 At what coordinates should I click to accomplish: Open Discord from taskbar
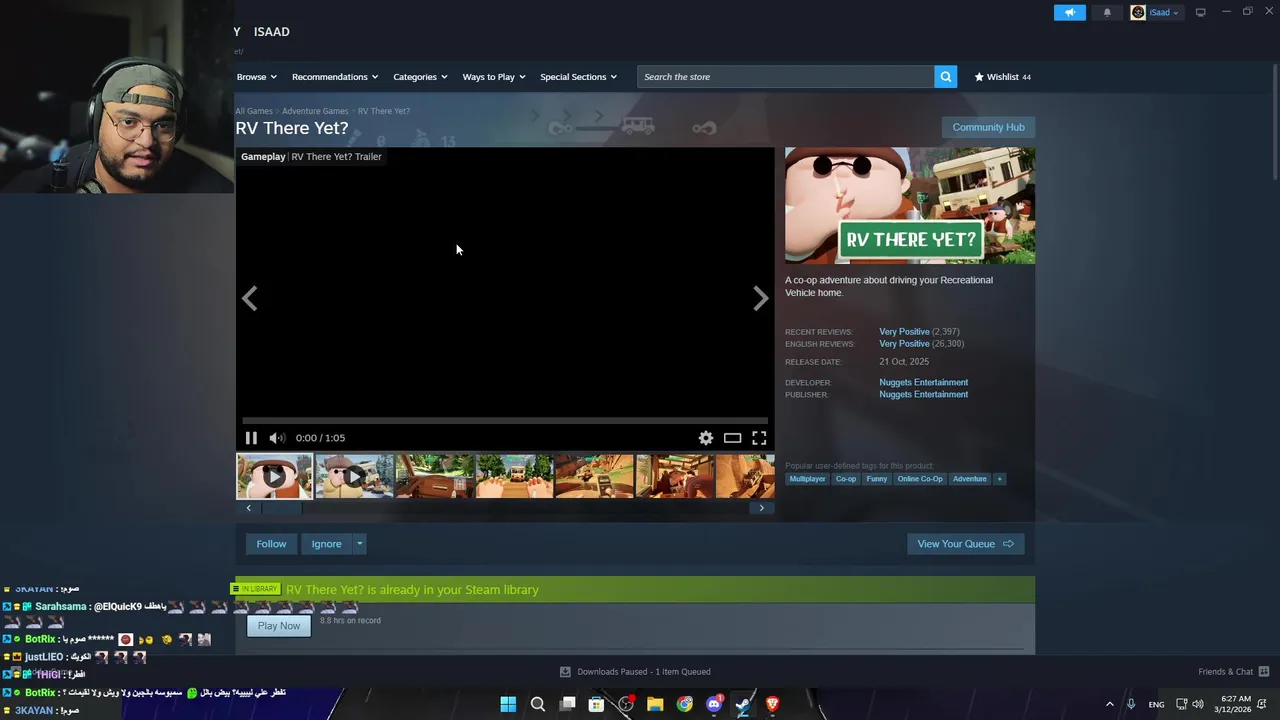click(714, 704)
